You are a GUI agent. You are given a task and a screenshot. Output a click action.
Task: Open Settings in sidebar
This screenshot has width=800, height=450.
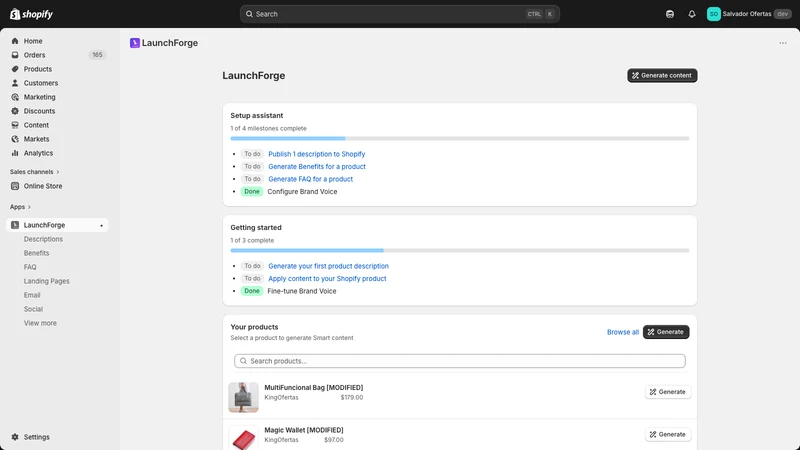tap(36, 437)
